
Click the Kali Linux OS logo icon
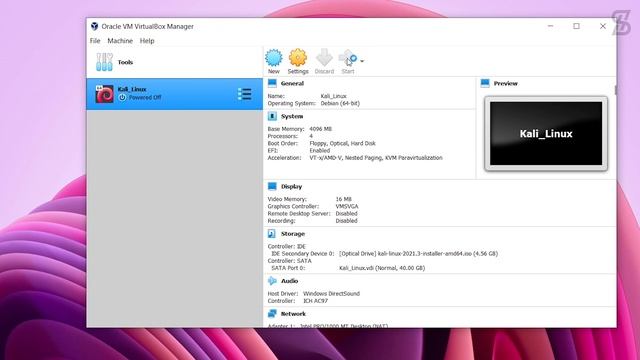104,94
